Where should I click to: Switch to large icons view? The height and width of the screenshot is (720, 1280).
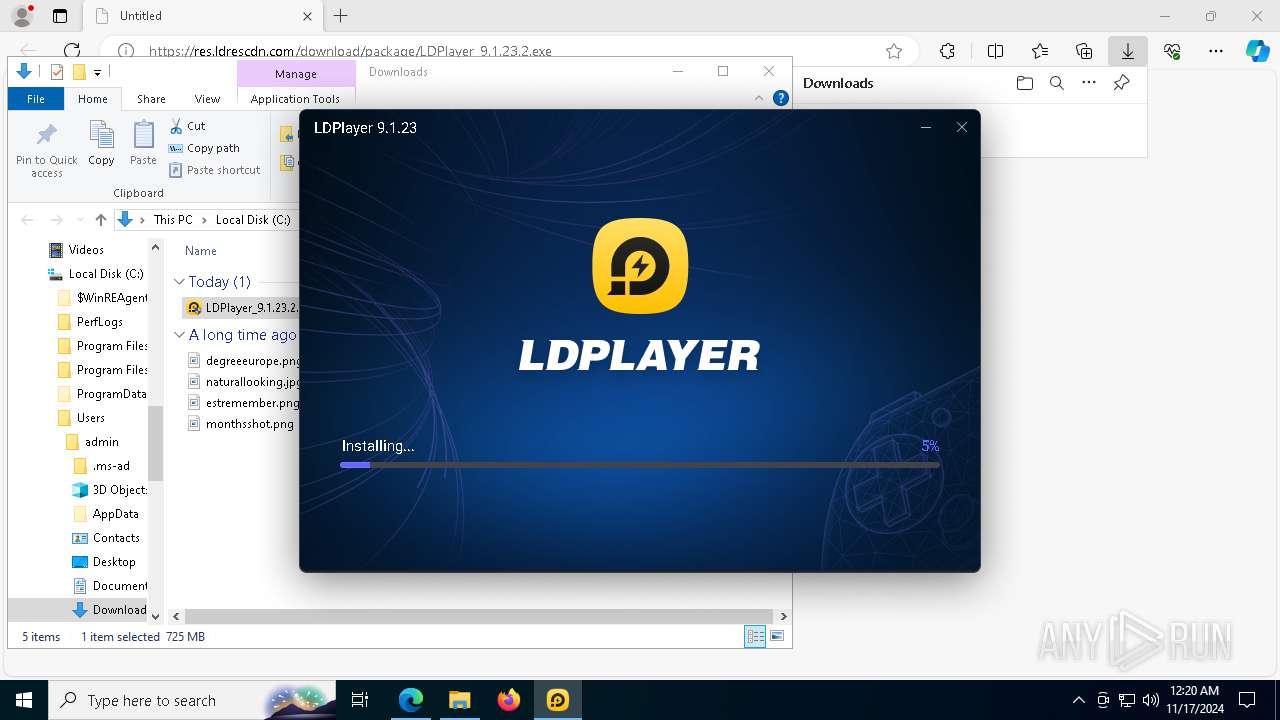[x=777, y=636]
